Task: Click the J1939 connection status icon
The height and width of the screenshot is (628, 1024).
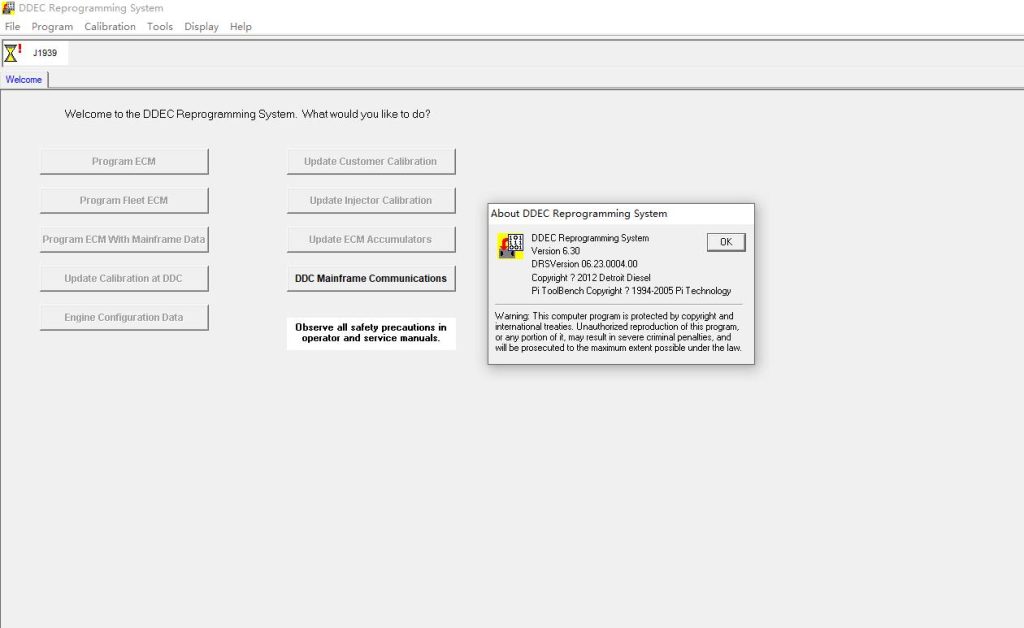Action: (x=13, y=53)
